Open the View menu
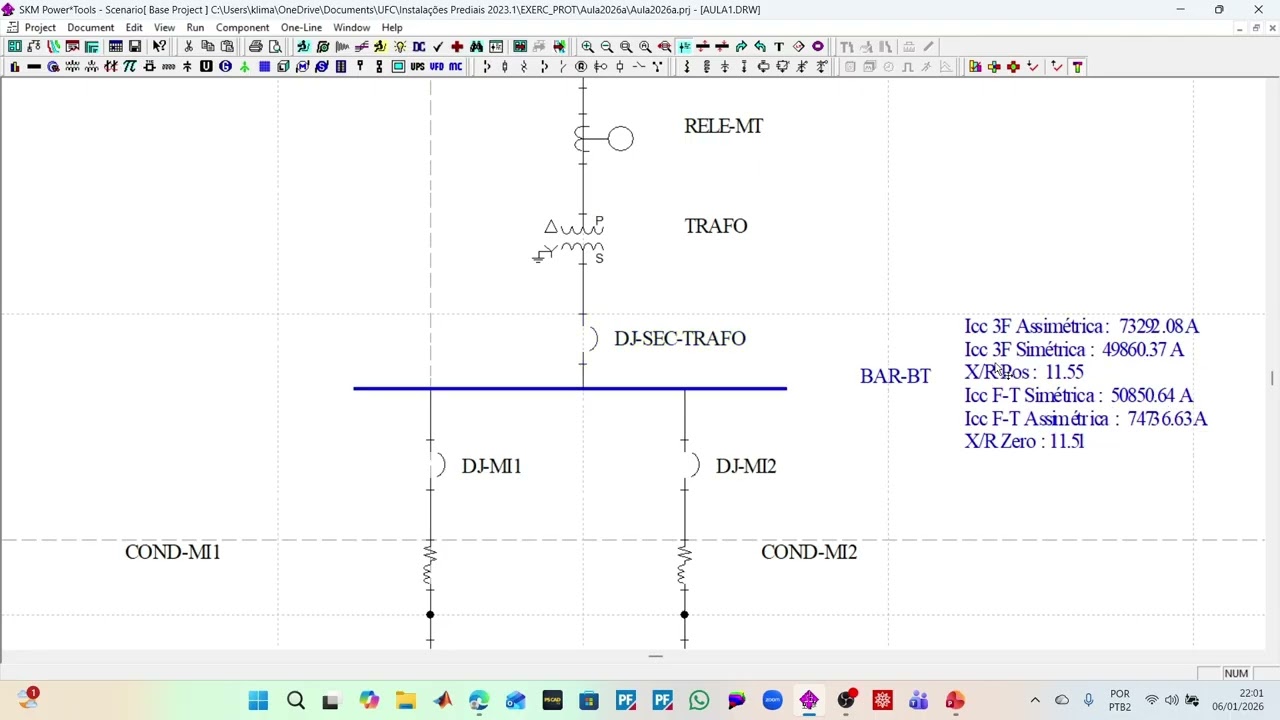Image resolution: width=1280 pixels, height=720 pixels. pyautogui.click(x=164, y=27)
